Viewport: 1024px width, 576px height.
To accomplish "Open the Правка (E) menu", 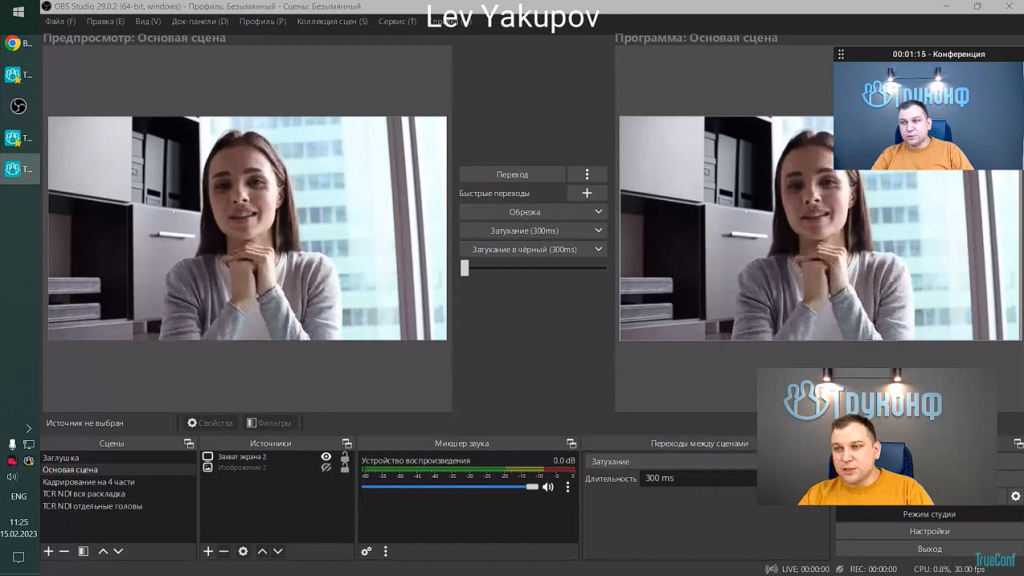I will (105, 22).
